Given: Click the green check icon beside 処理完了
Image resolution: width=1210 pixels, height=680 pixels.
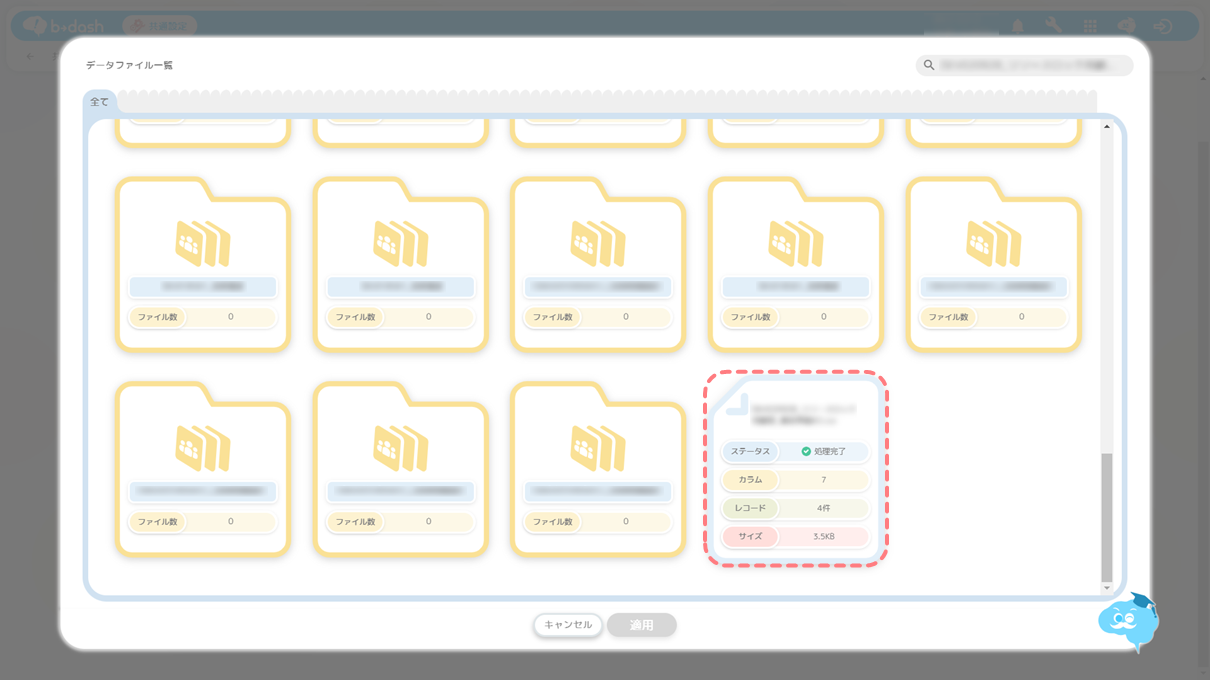Looking at the screenshot, I should click(x=806, y=452).
